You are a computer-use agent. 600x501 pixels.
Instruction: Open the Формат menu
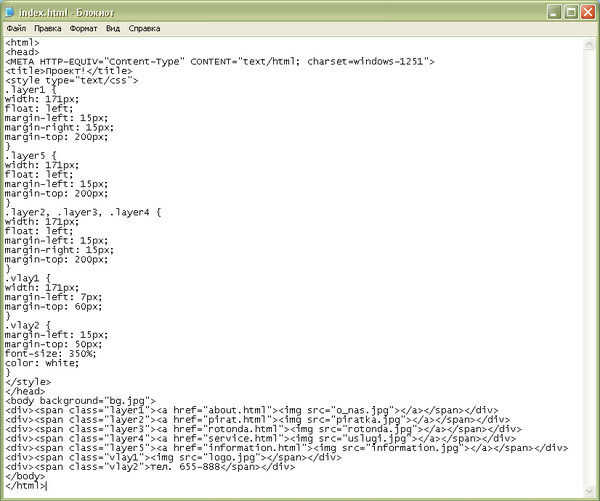point(84,29)
